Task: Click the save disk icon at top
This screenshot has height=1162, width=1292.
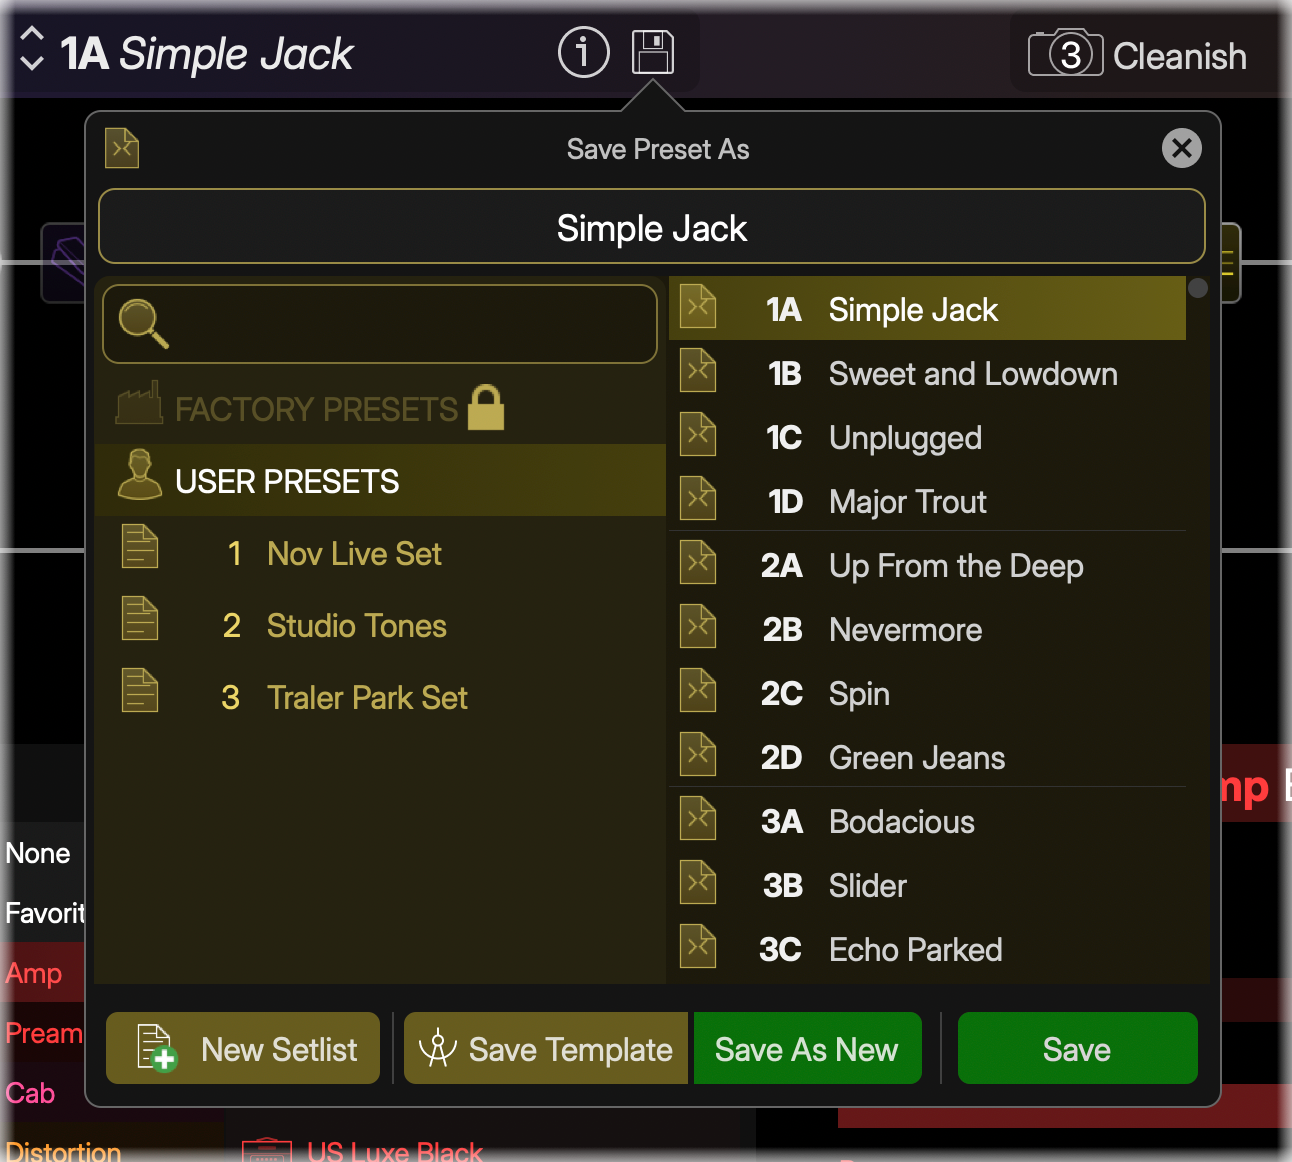Action: (x=652, y=52)
